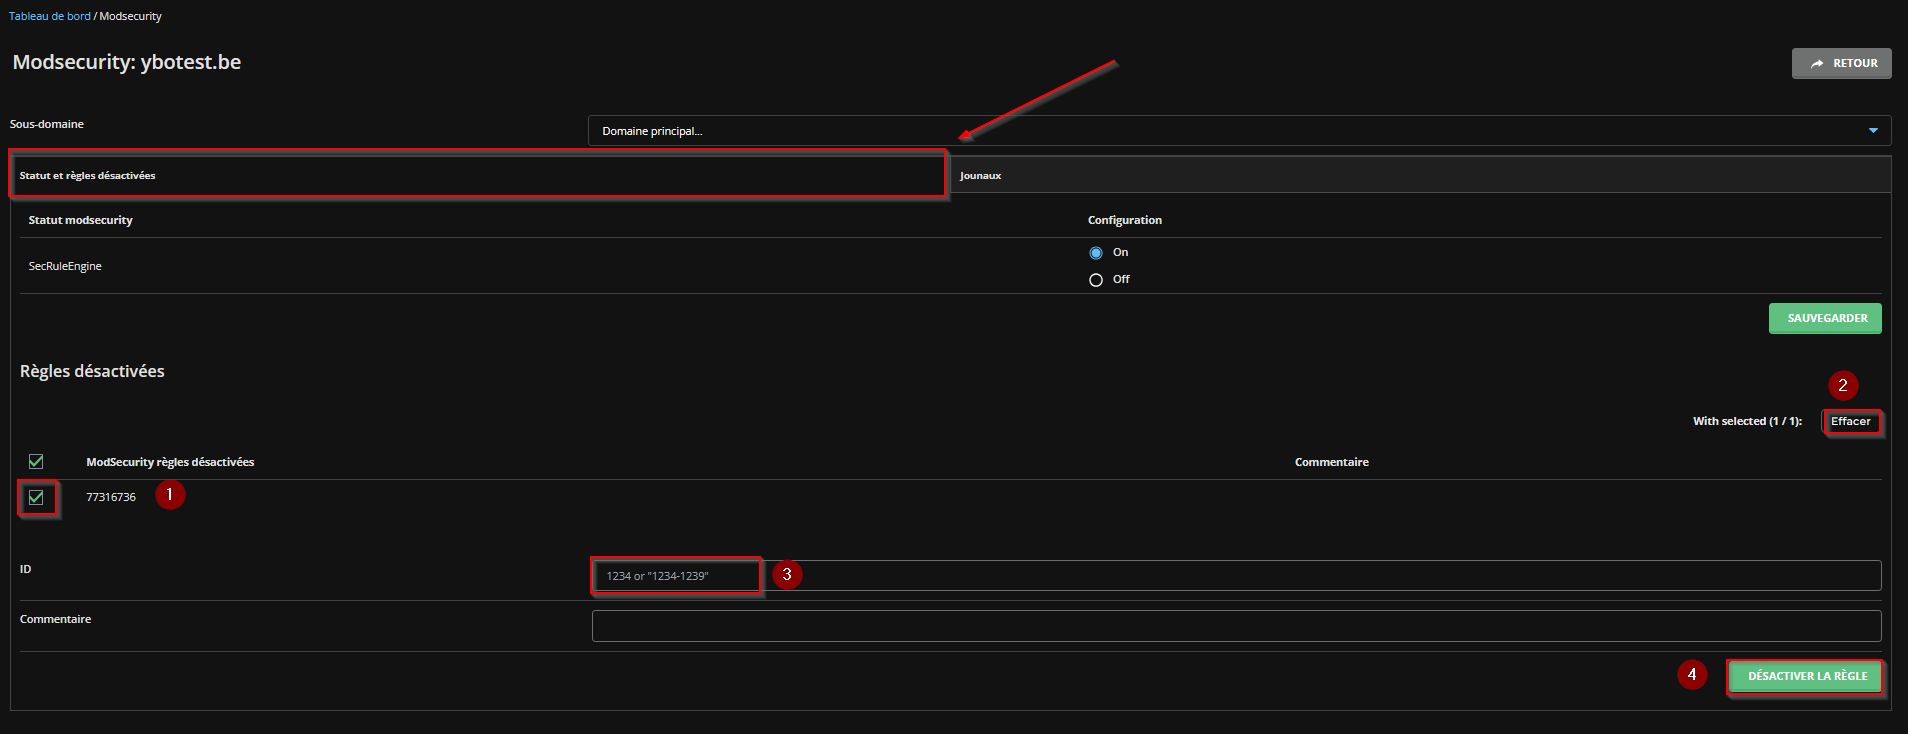Click rule ID 77316736 text

click(111, 497)
